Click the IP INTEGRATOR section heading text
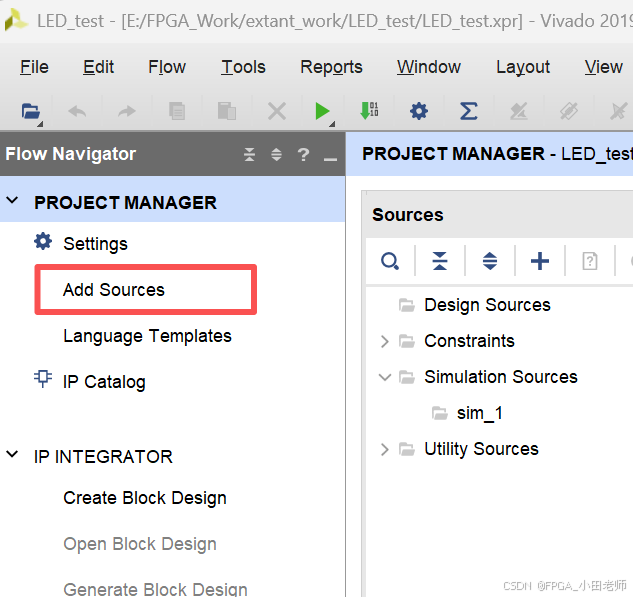 pyautogui.click(x=103, y=457)
